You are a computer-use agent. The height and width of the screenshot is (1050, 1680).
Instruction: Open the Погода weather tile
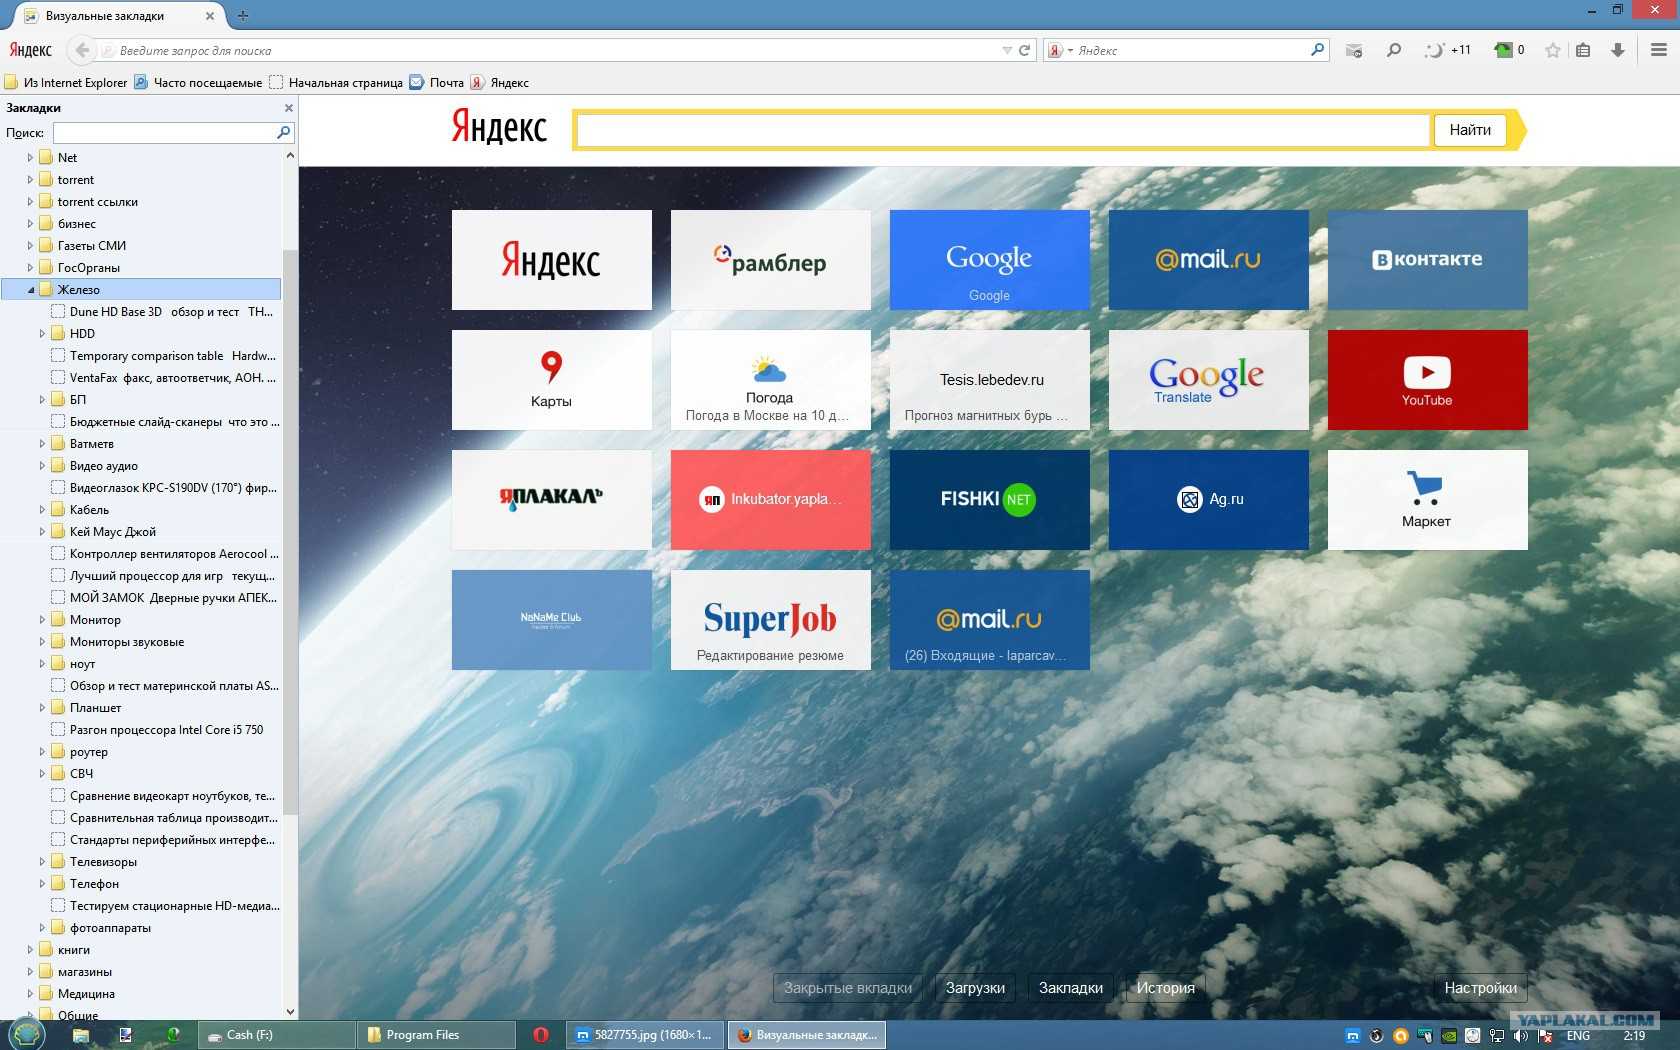coord(770,380)
